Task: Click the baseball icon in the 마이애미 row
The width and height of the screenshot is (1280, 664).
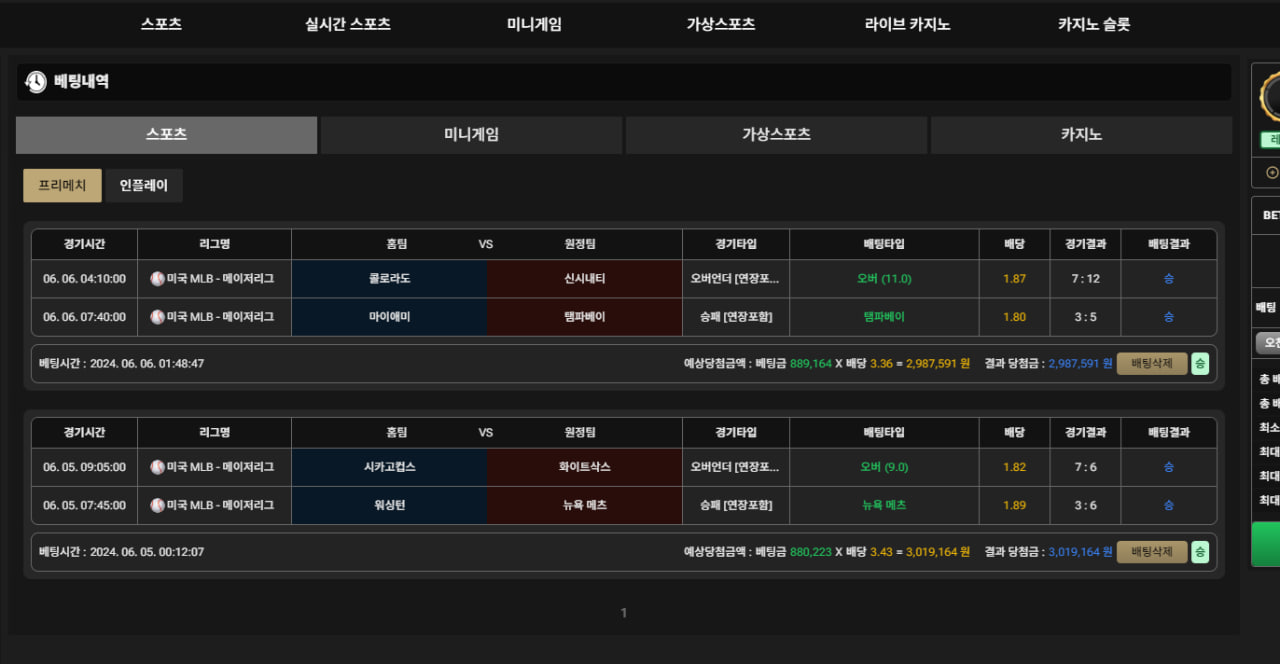Action: pyautogui.click(x=157, y=317)
